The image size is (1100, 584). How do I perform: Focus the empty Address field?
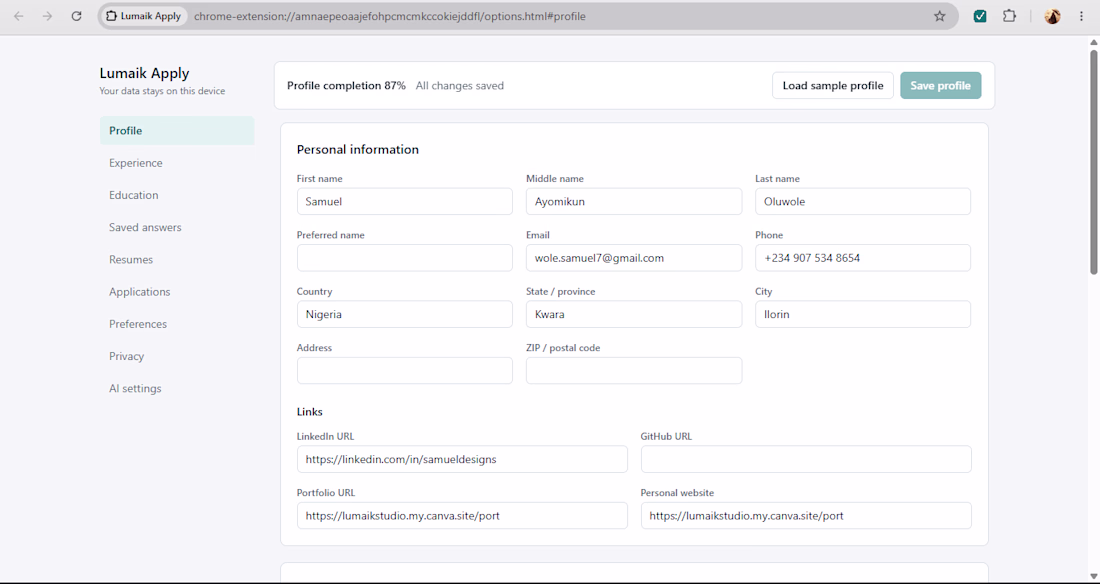click(x=405, y=371)
